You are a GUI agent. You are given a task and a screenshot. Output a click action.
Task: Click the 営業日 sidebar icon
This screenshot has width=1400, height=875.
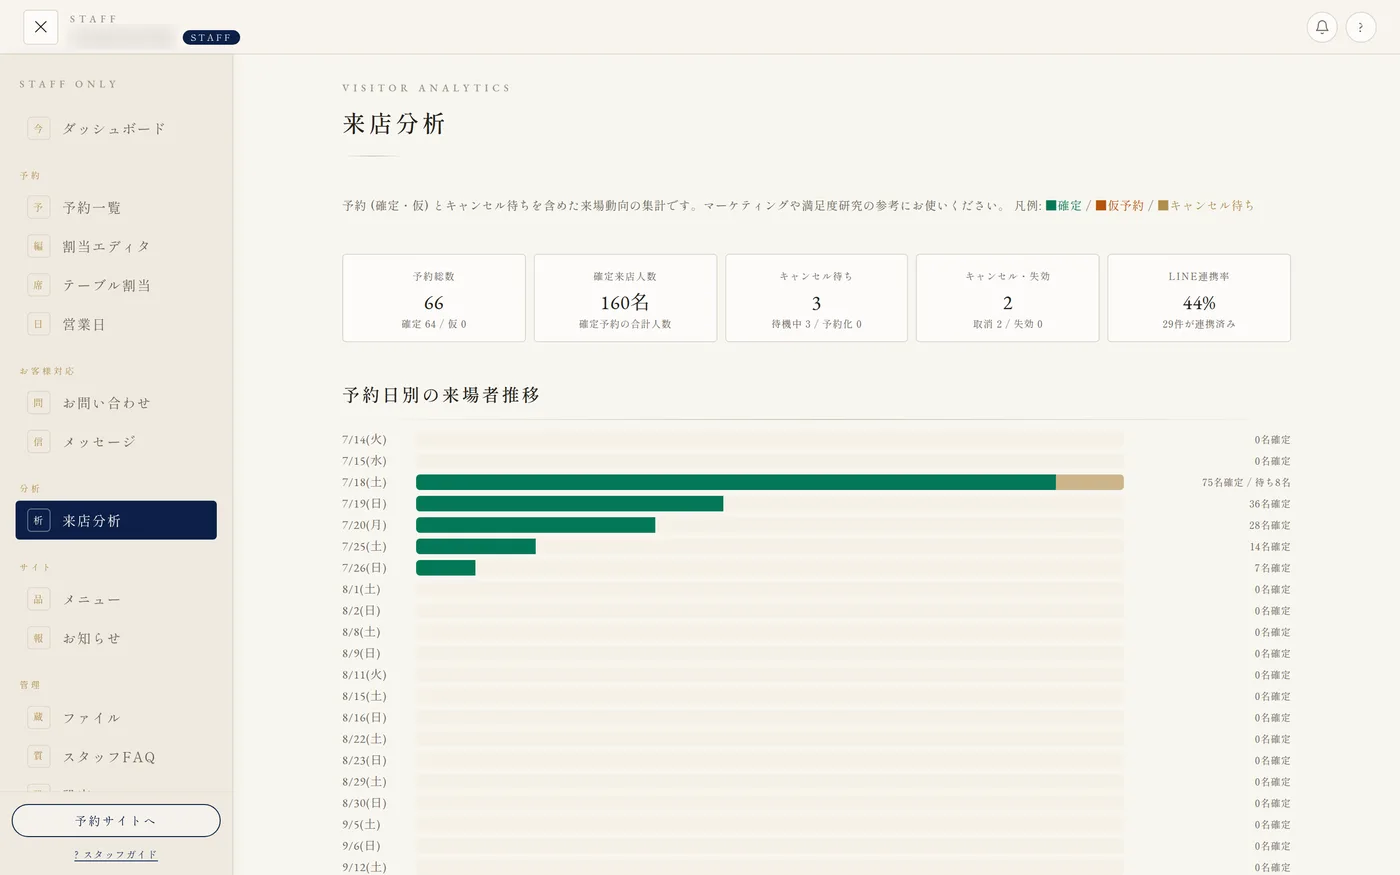[38, 324]
